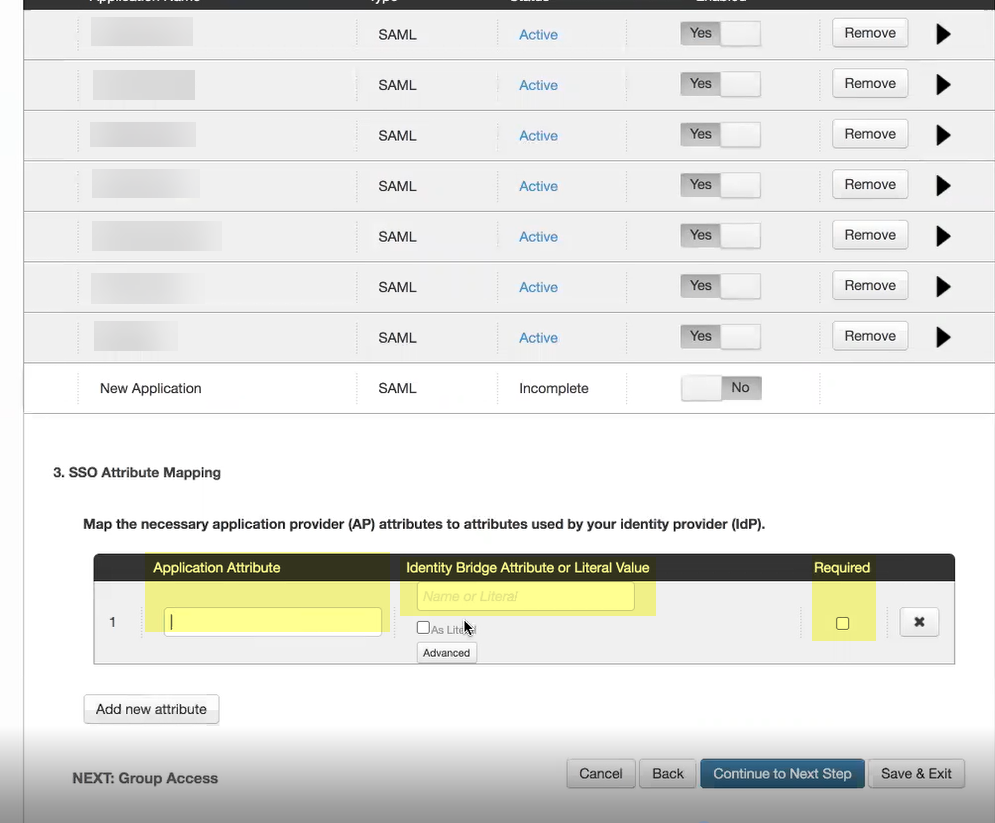Remove the fourth visible application

[x=870, y=184]
